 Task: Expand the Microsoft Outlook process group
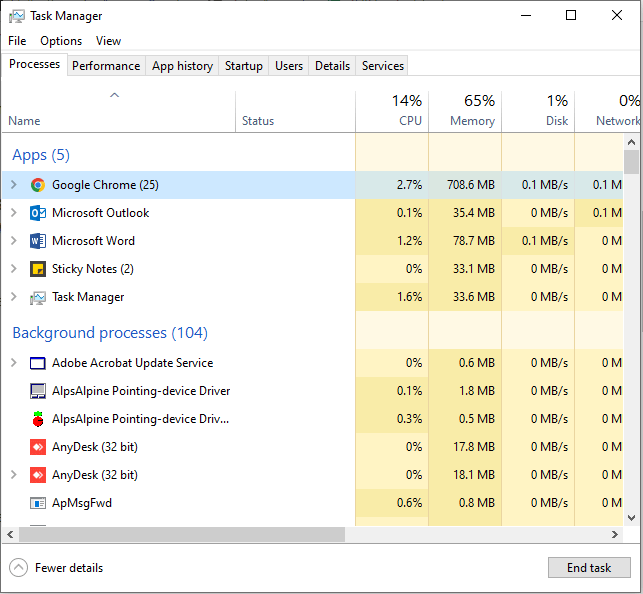(14, 212)
